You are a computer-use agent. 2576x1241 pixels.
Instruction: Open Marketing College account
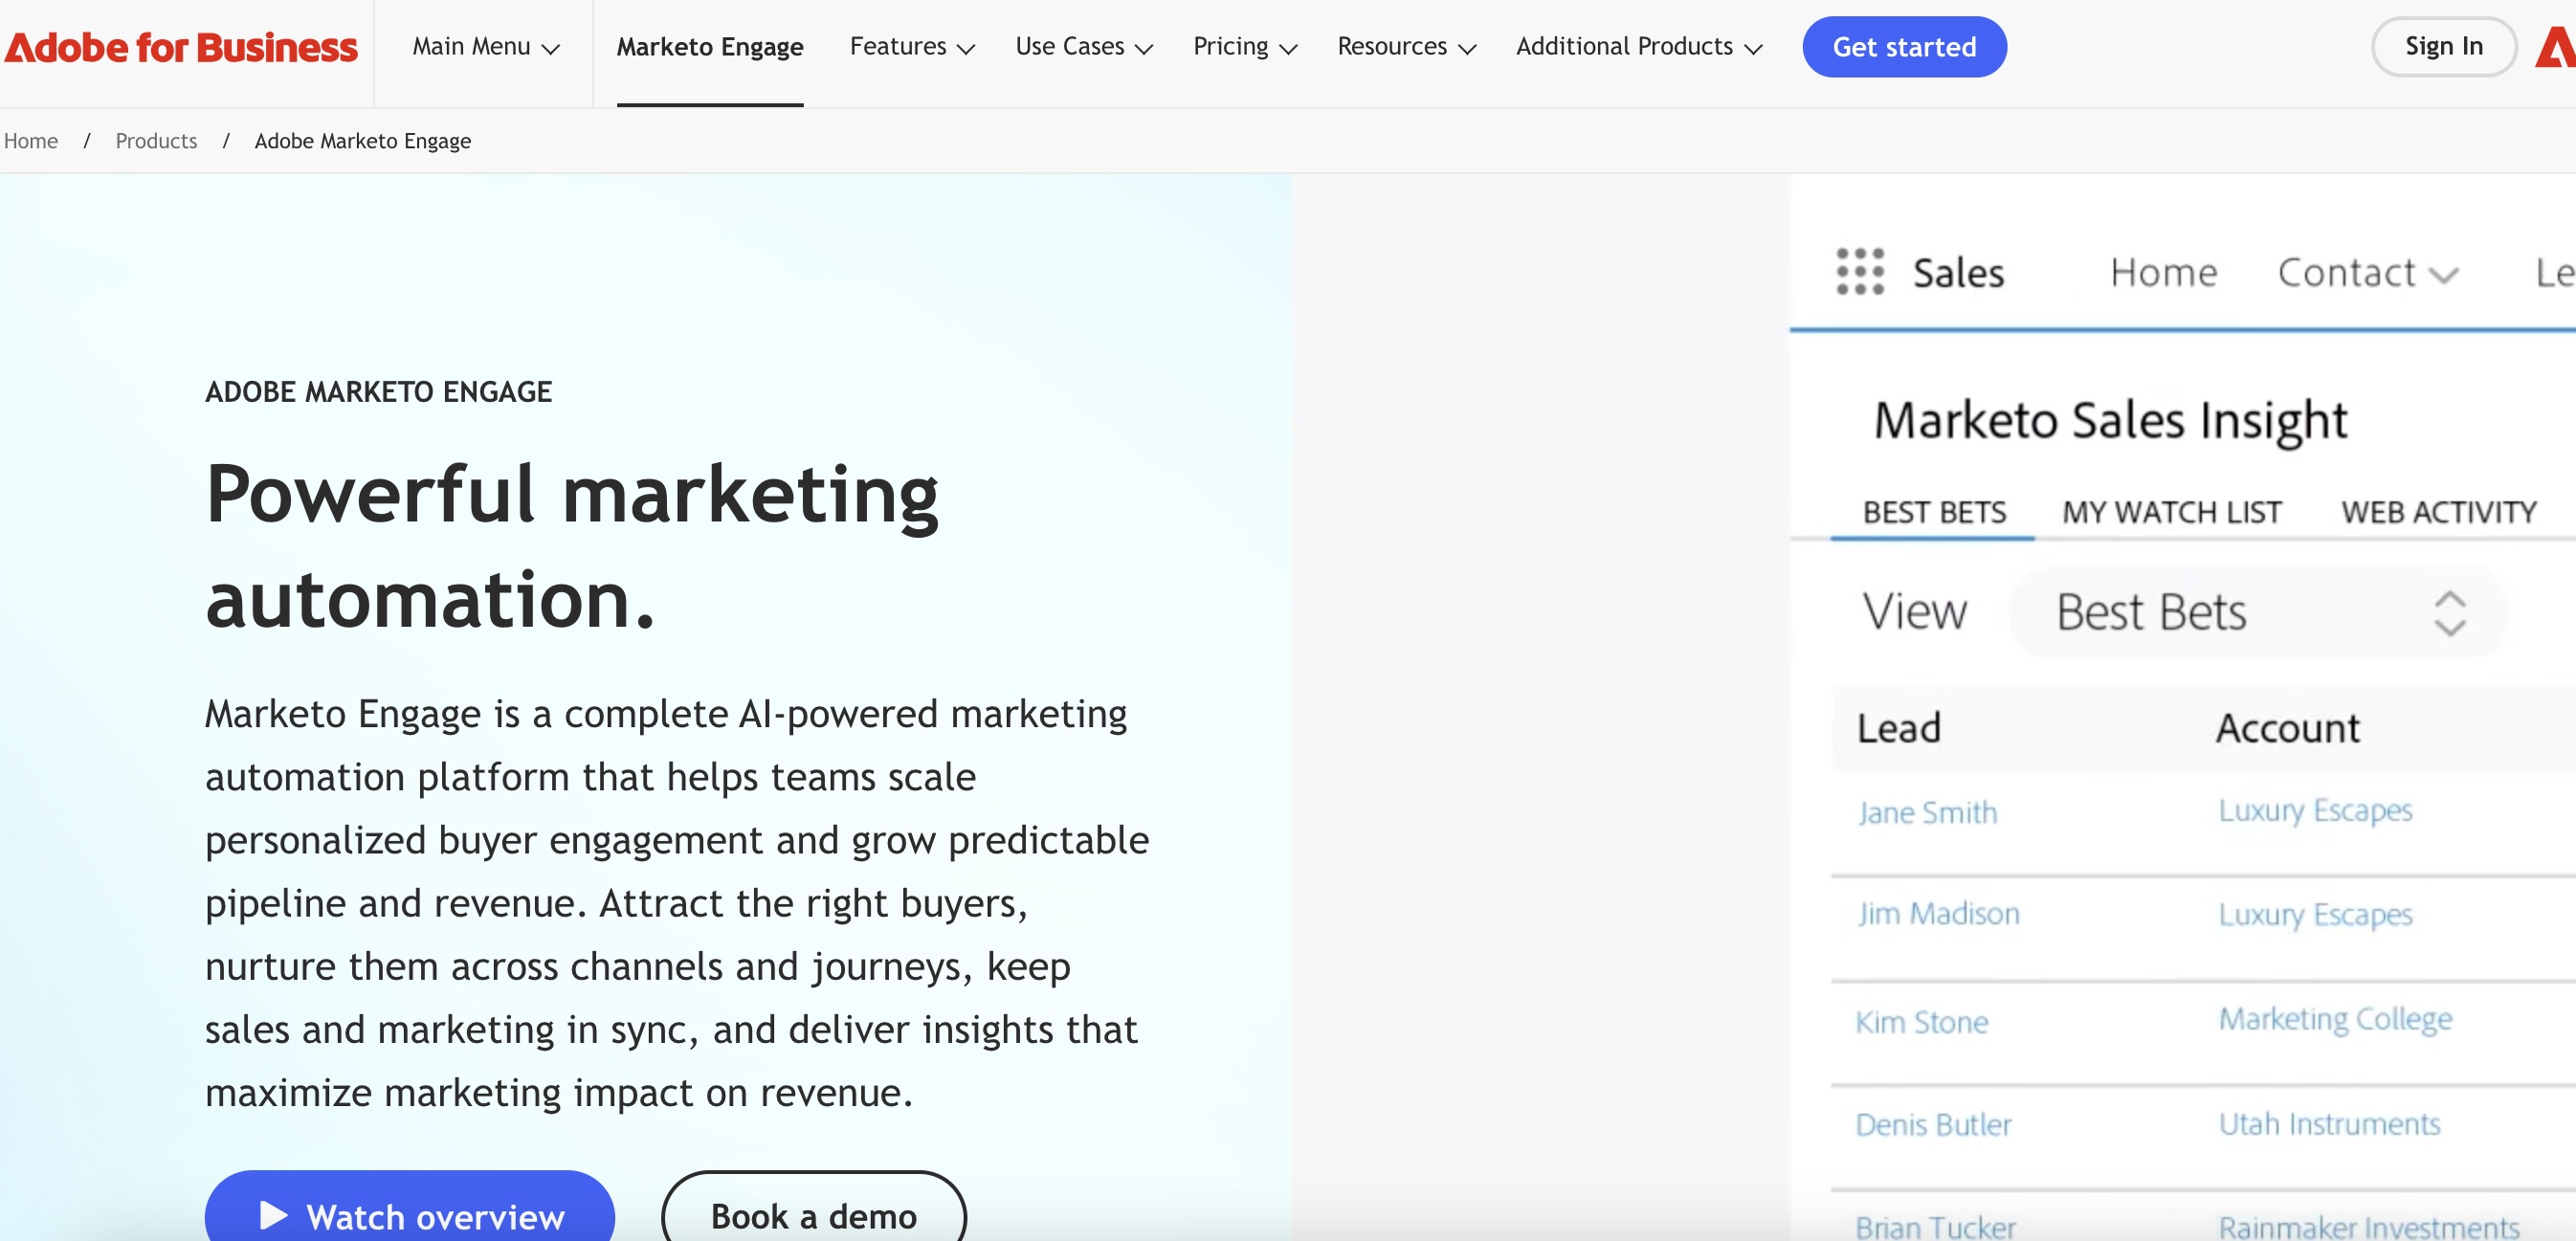(x=2335, y=1020)
